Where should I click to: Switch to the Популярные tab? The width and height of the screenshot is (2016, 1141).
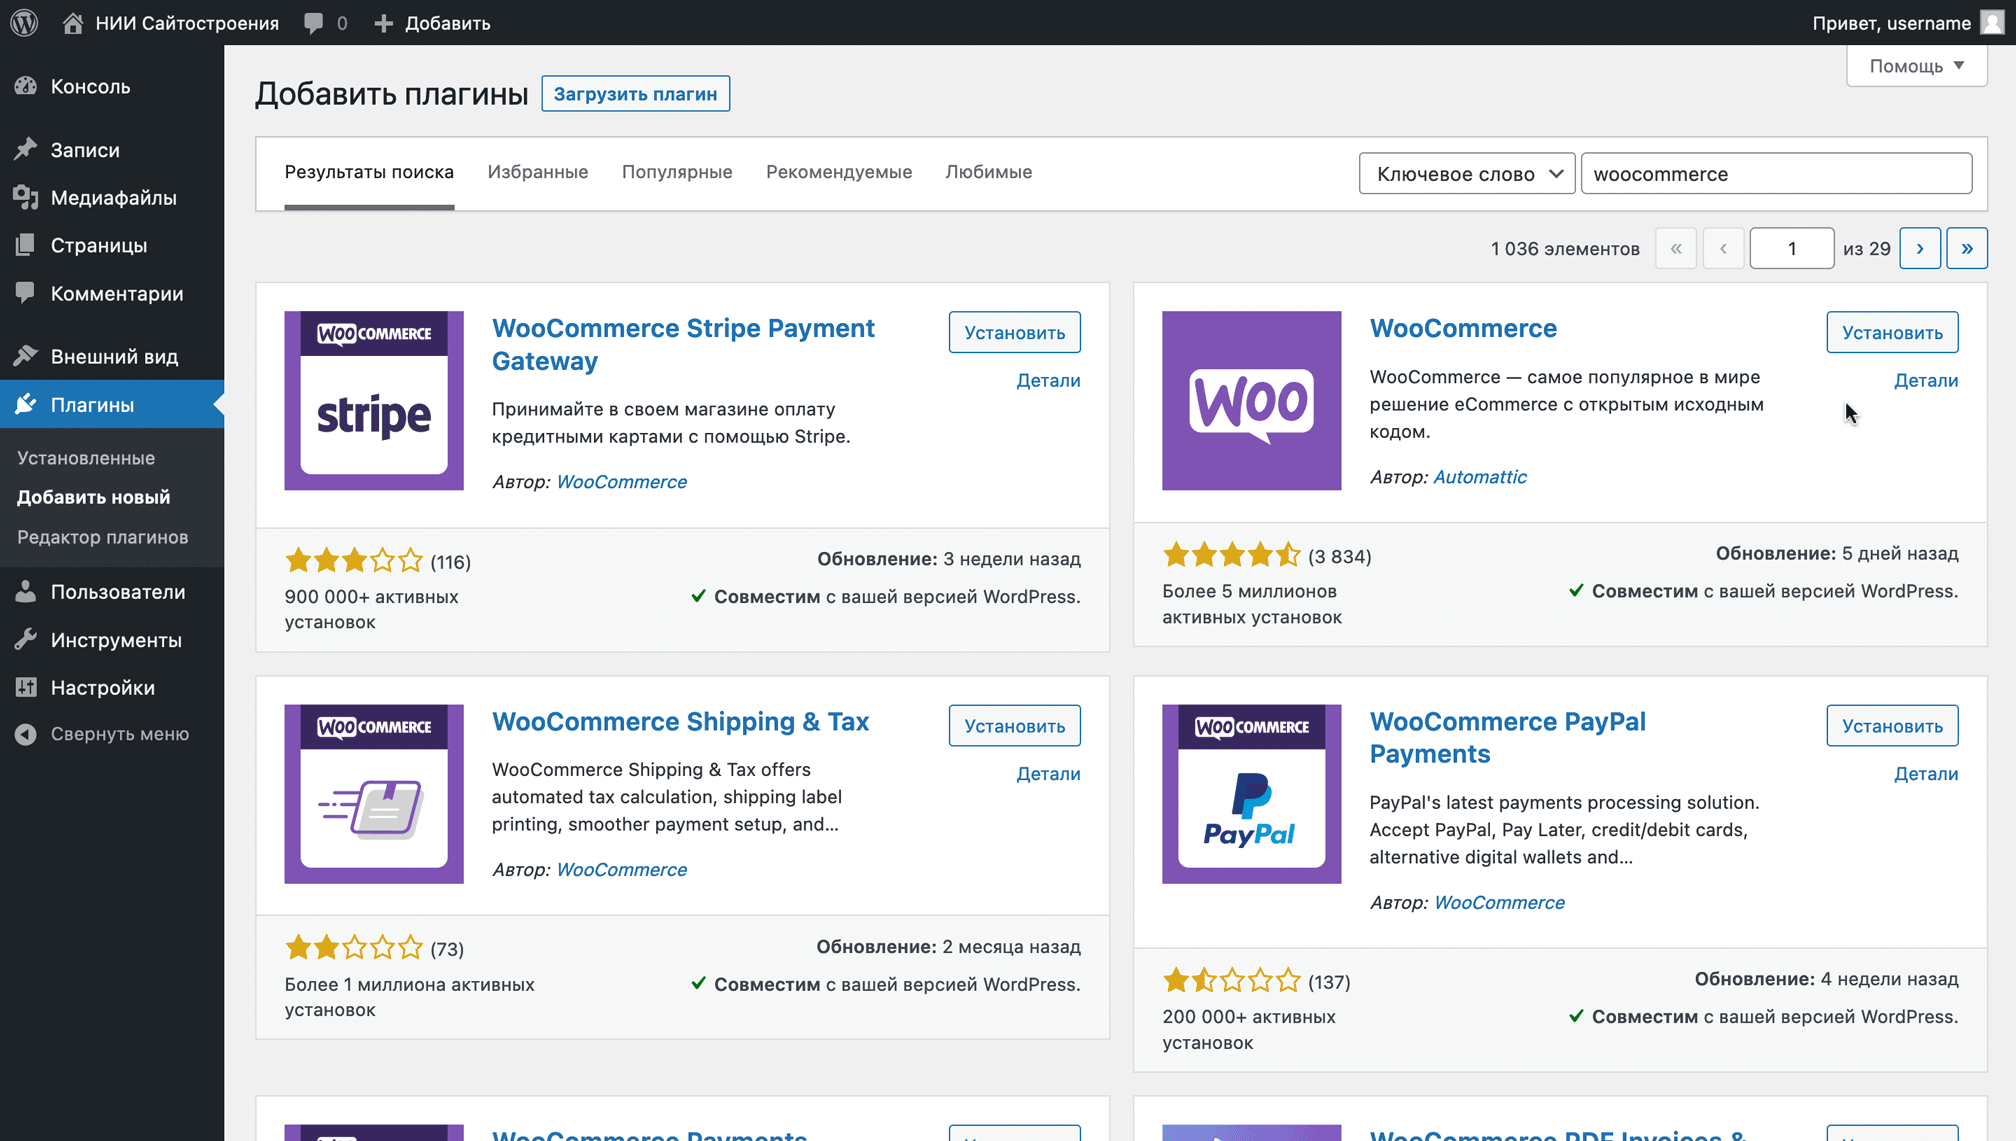pyautogui.click(x=677, y=172)
